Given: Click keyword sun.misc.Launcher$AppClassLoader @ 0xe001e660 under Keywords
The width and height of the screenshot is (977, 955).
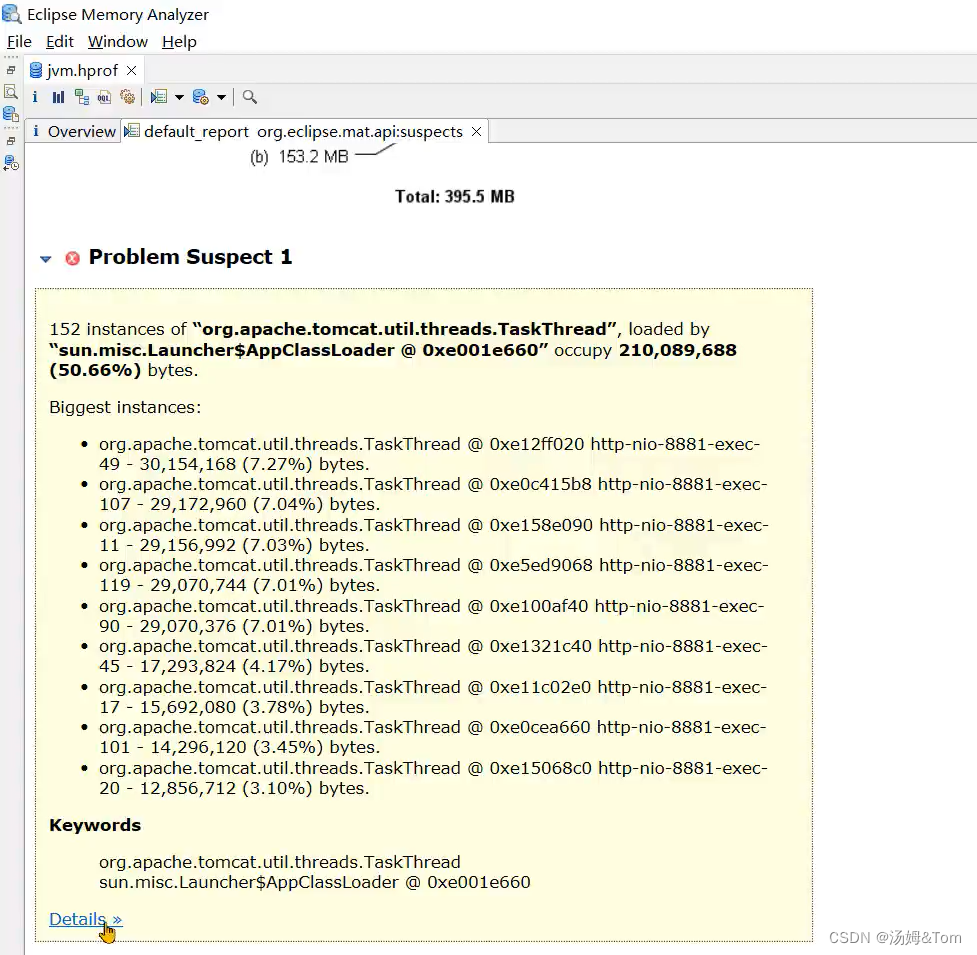Looking at the screenshot, I should pyautogui.click(x=315, y=882).
